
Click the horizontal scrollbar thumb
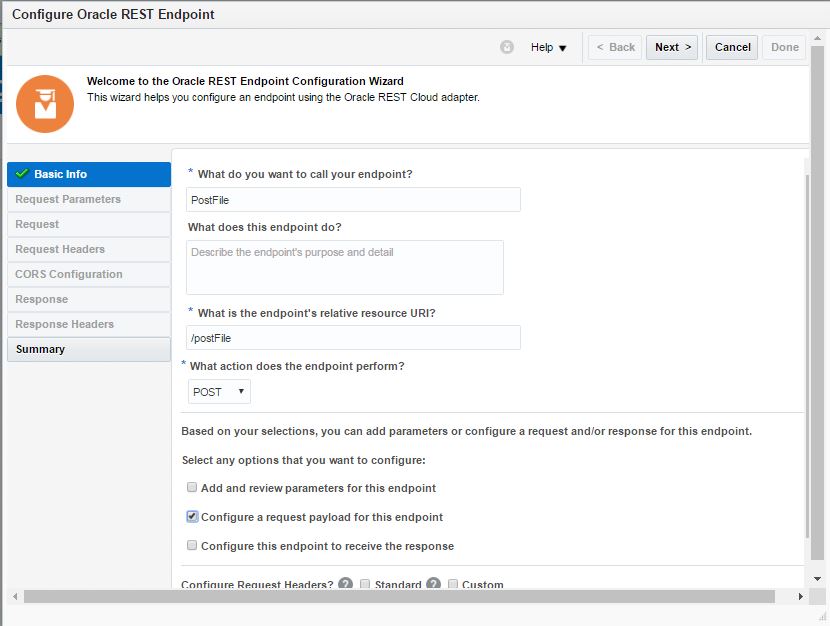point(399,596)
